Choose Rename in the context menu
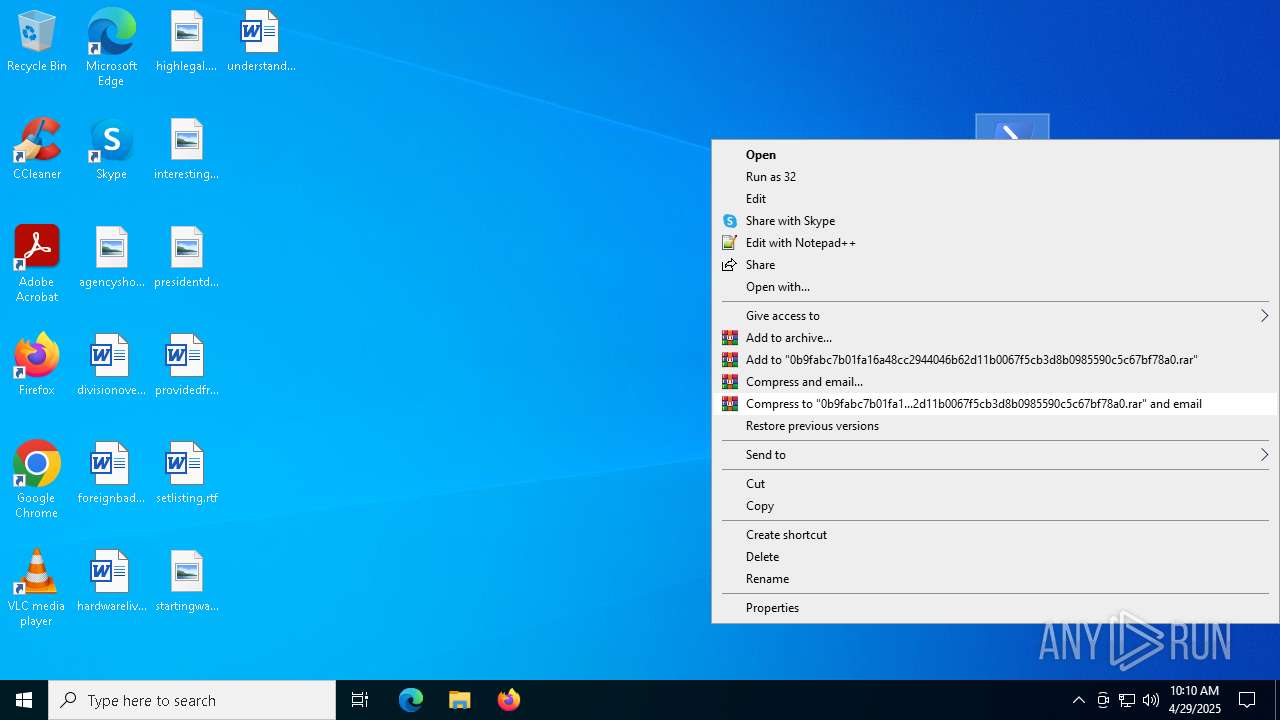The height and width of the screenshot is (720, 1280). pos(995,579)
